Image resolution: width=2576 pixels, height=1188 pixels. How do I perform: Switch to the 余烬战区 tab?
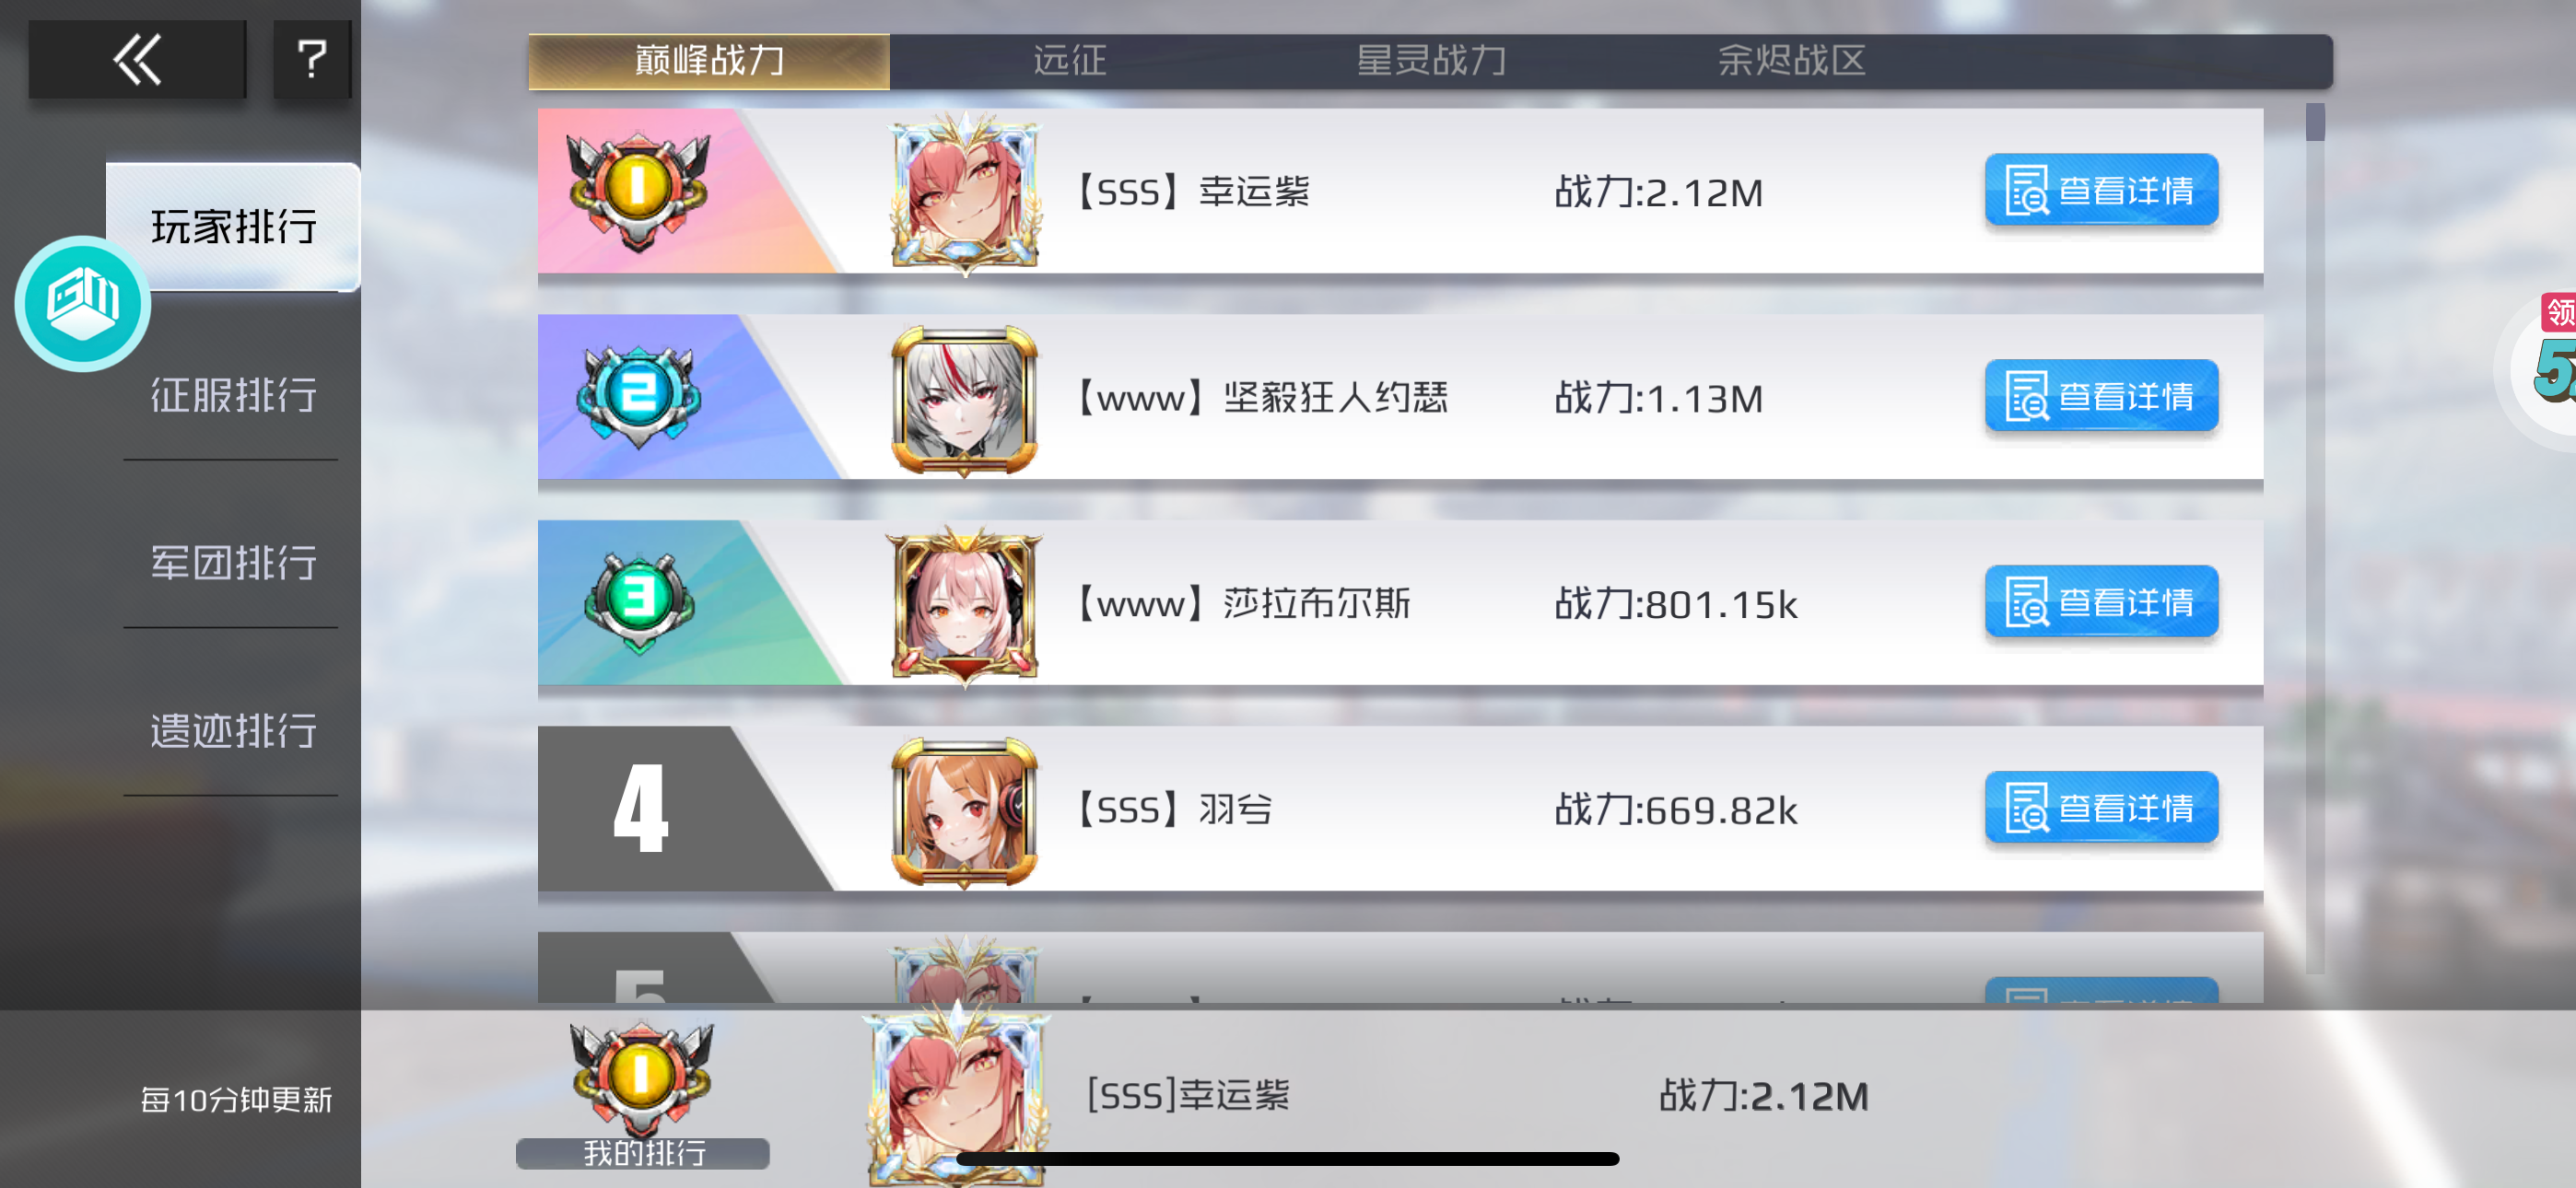pos(1792,60)
